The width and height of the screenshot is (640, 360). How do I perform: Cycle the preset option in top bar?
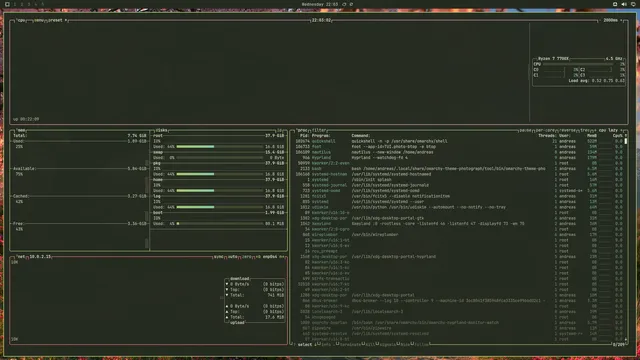click(x=55, y=20)
